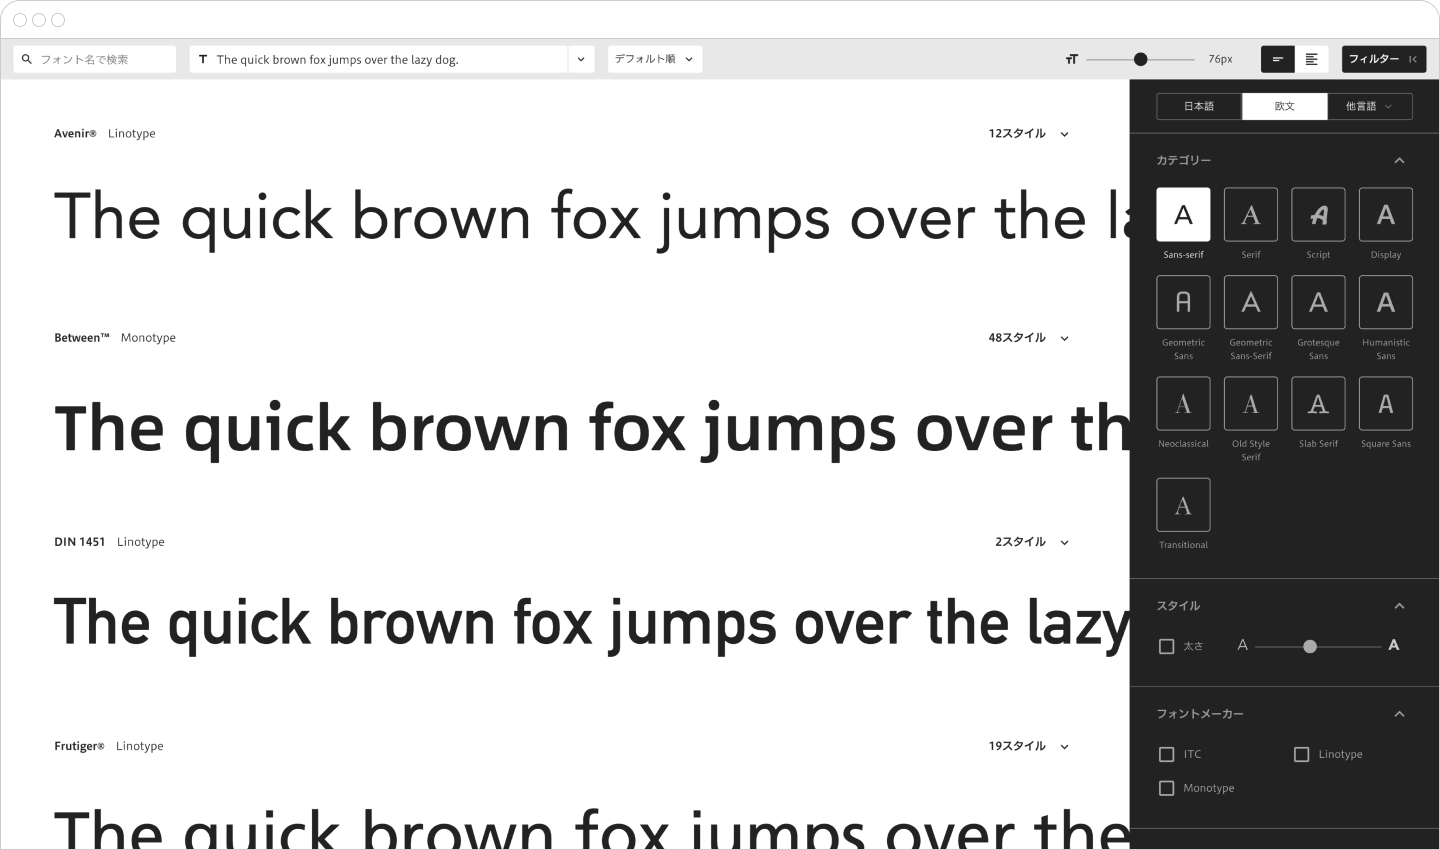Expand Between 48スタイル styles list
The width and height of the screenshot is (1440, 850).
click(1029, 337)
